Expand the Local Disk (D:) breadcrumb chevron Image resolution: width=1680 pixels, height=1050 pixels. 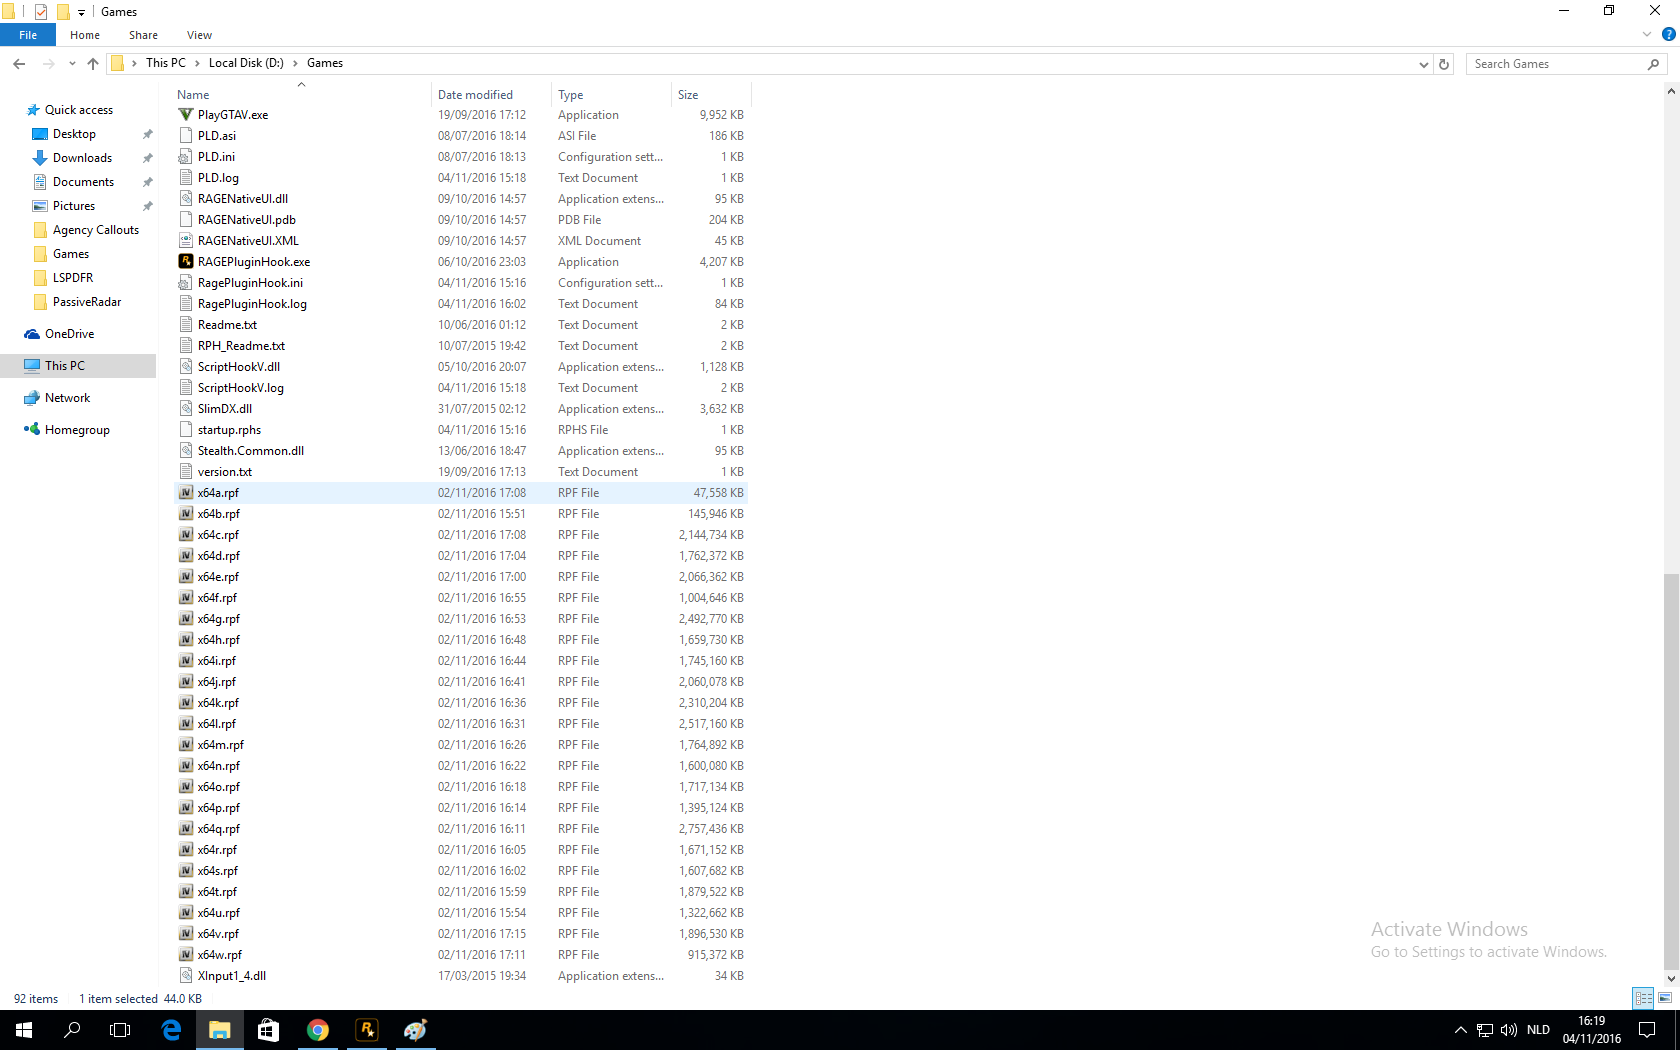(x=295, y=63)
